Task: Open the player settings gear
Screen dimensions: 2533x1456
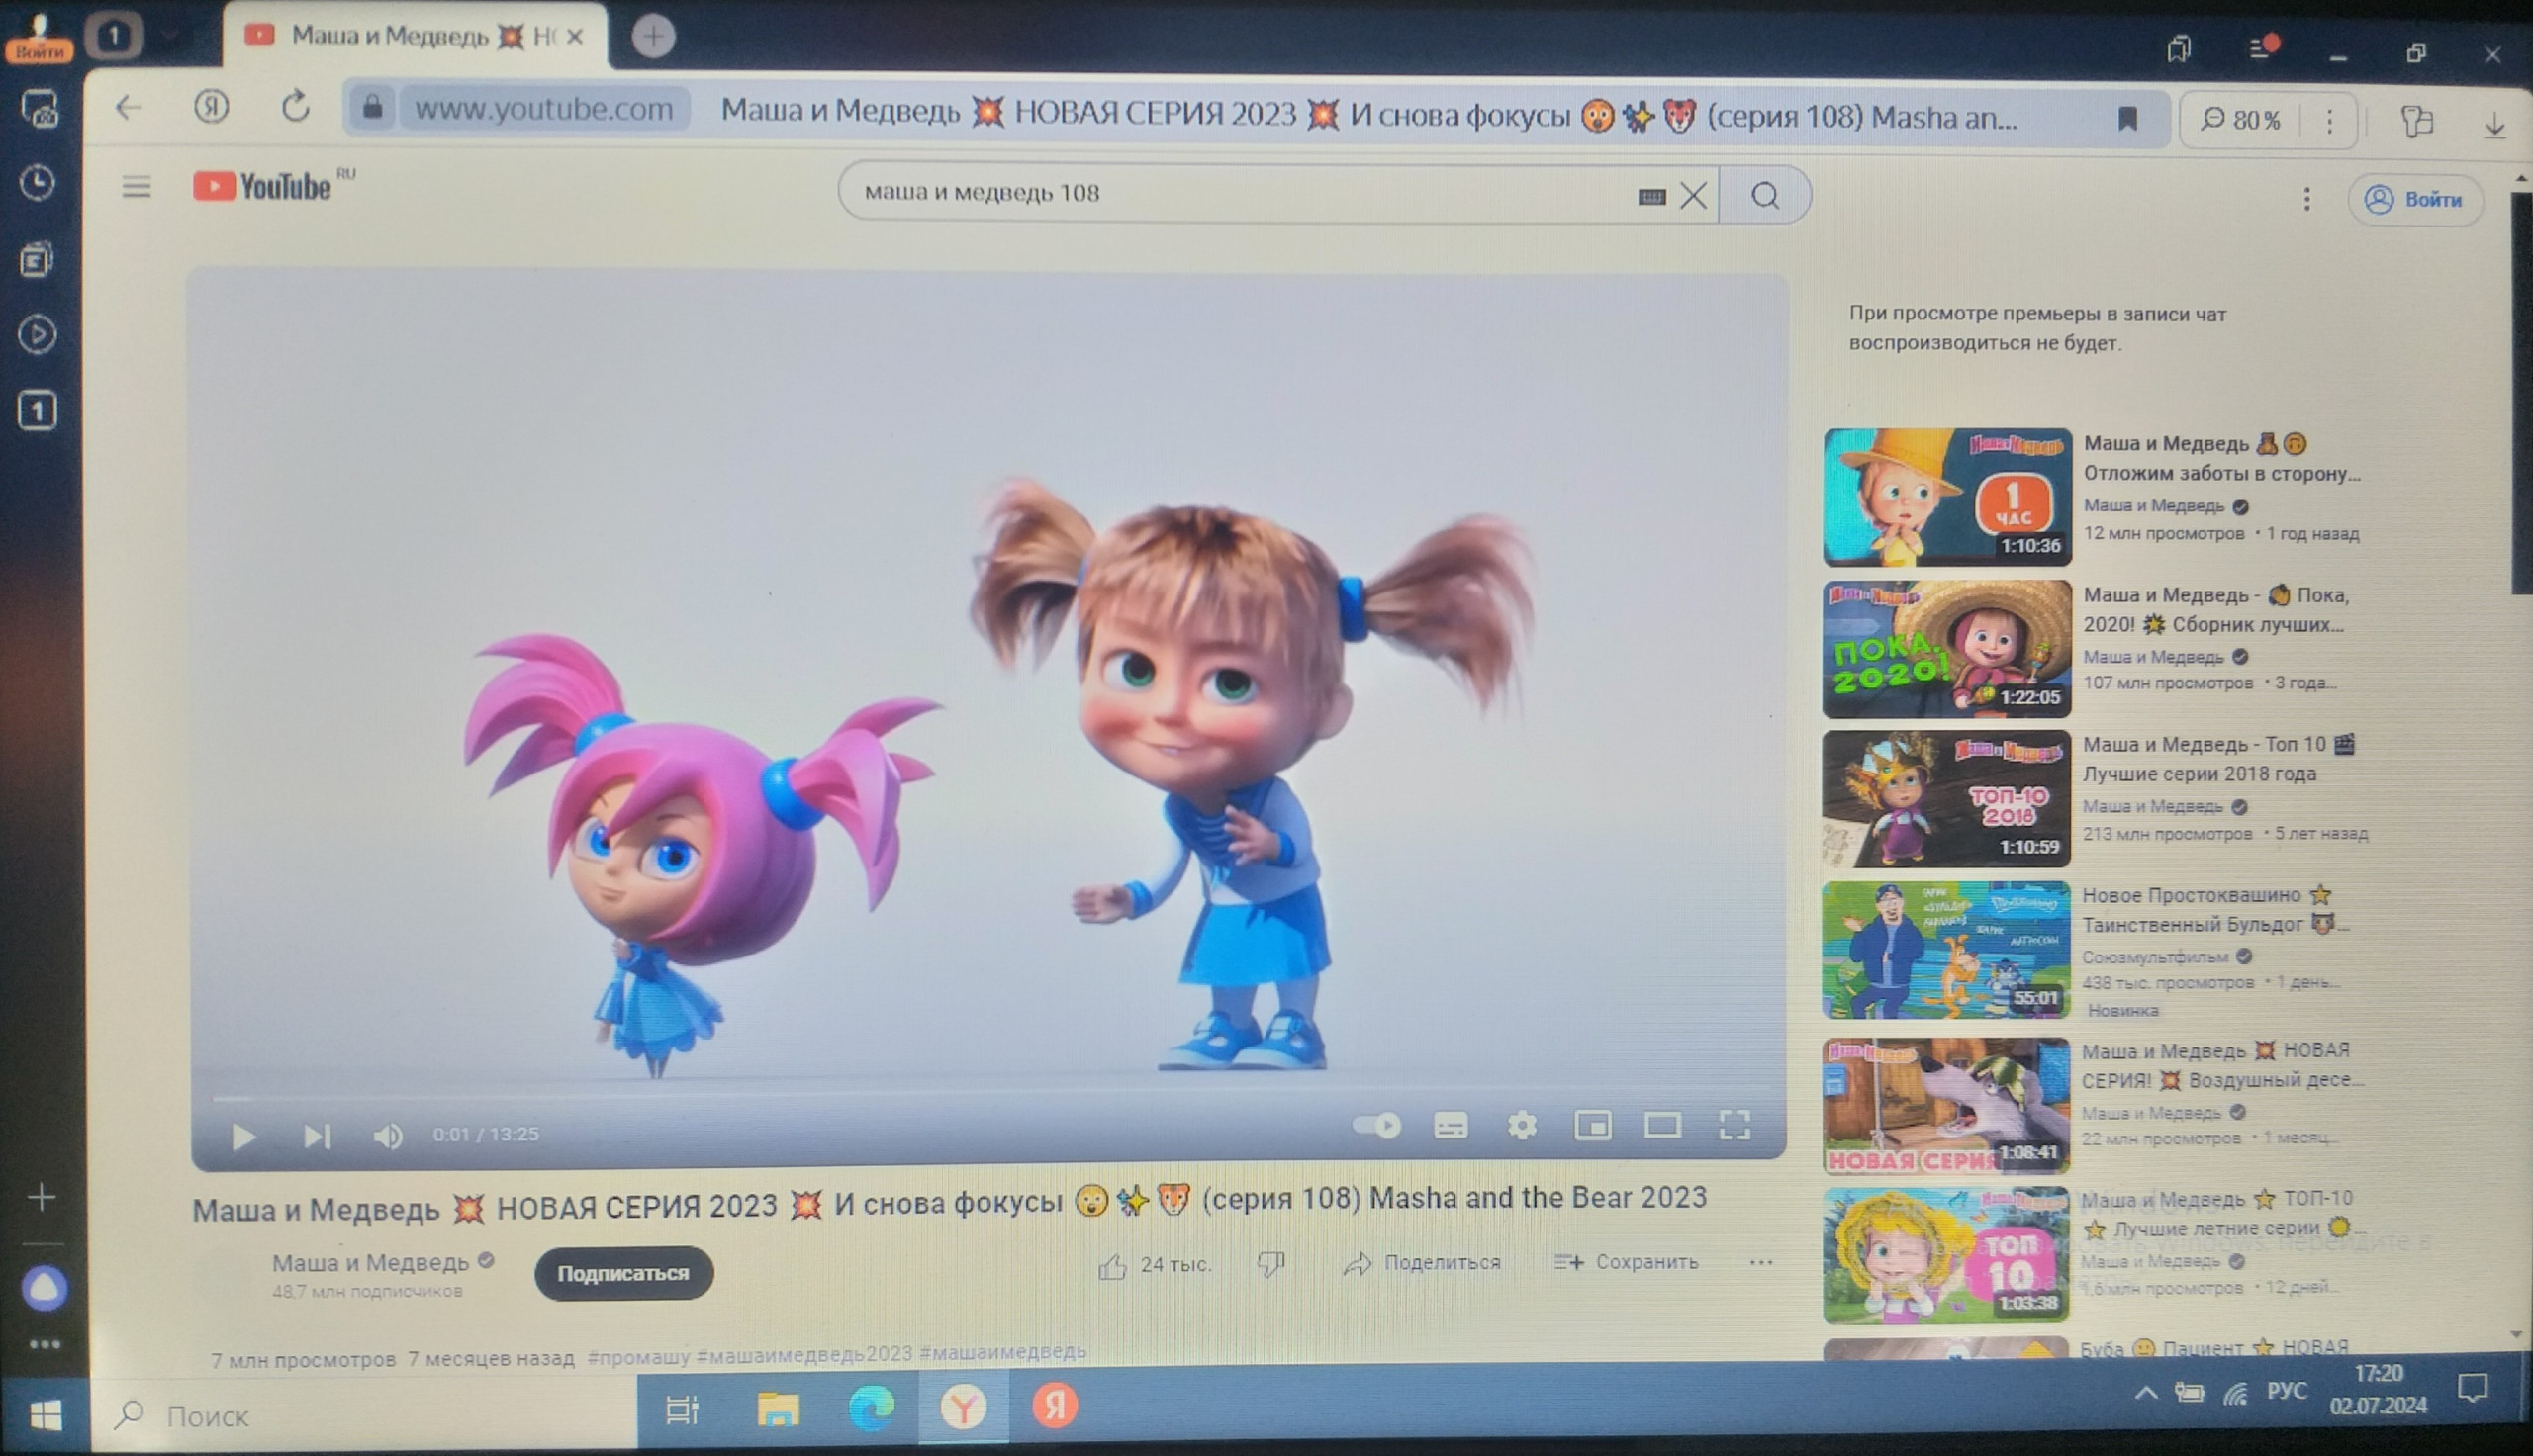Action: coord(1522,1126)
